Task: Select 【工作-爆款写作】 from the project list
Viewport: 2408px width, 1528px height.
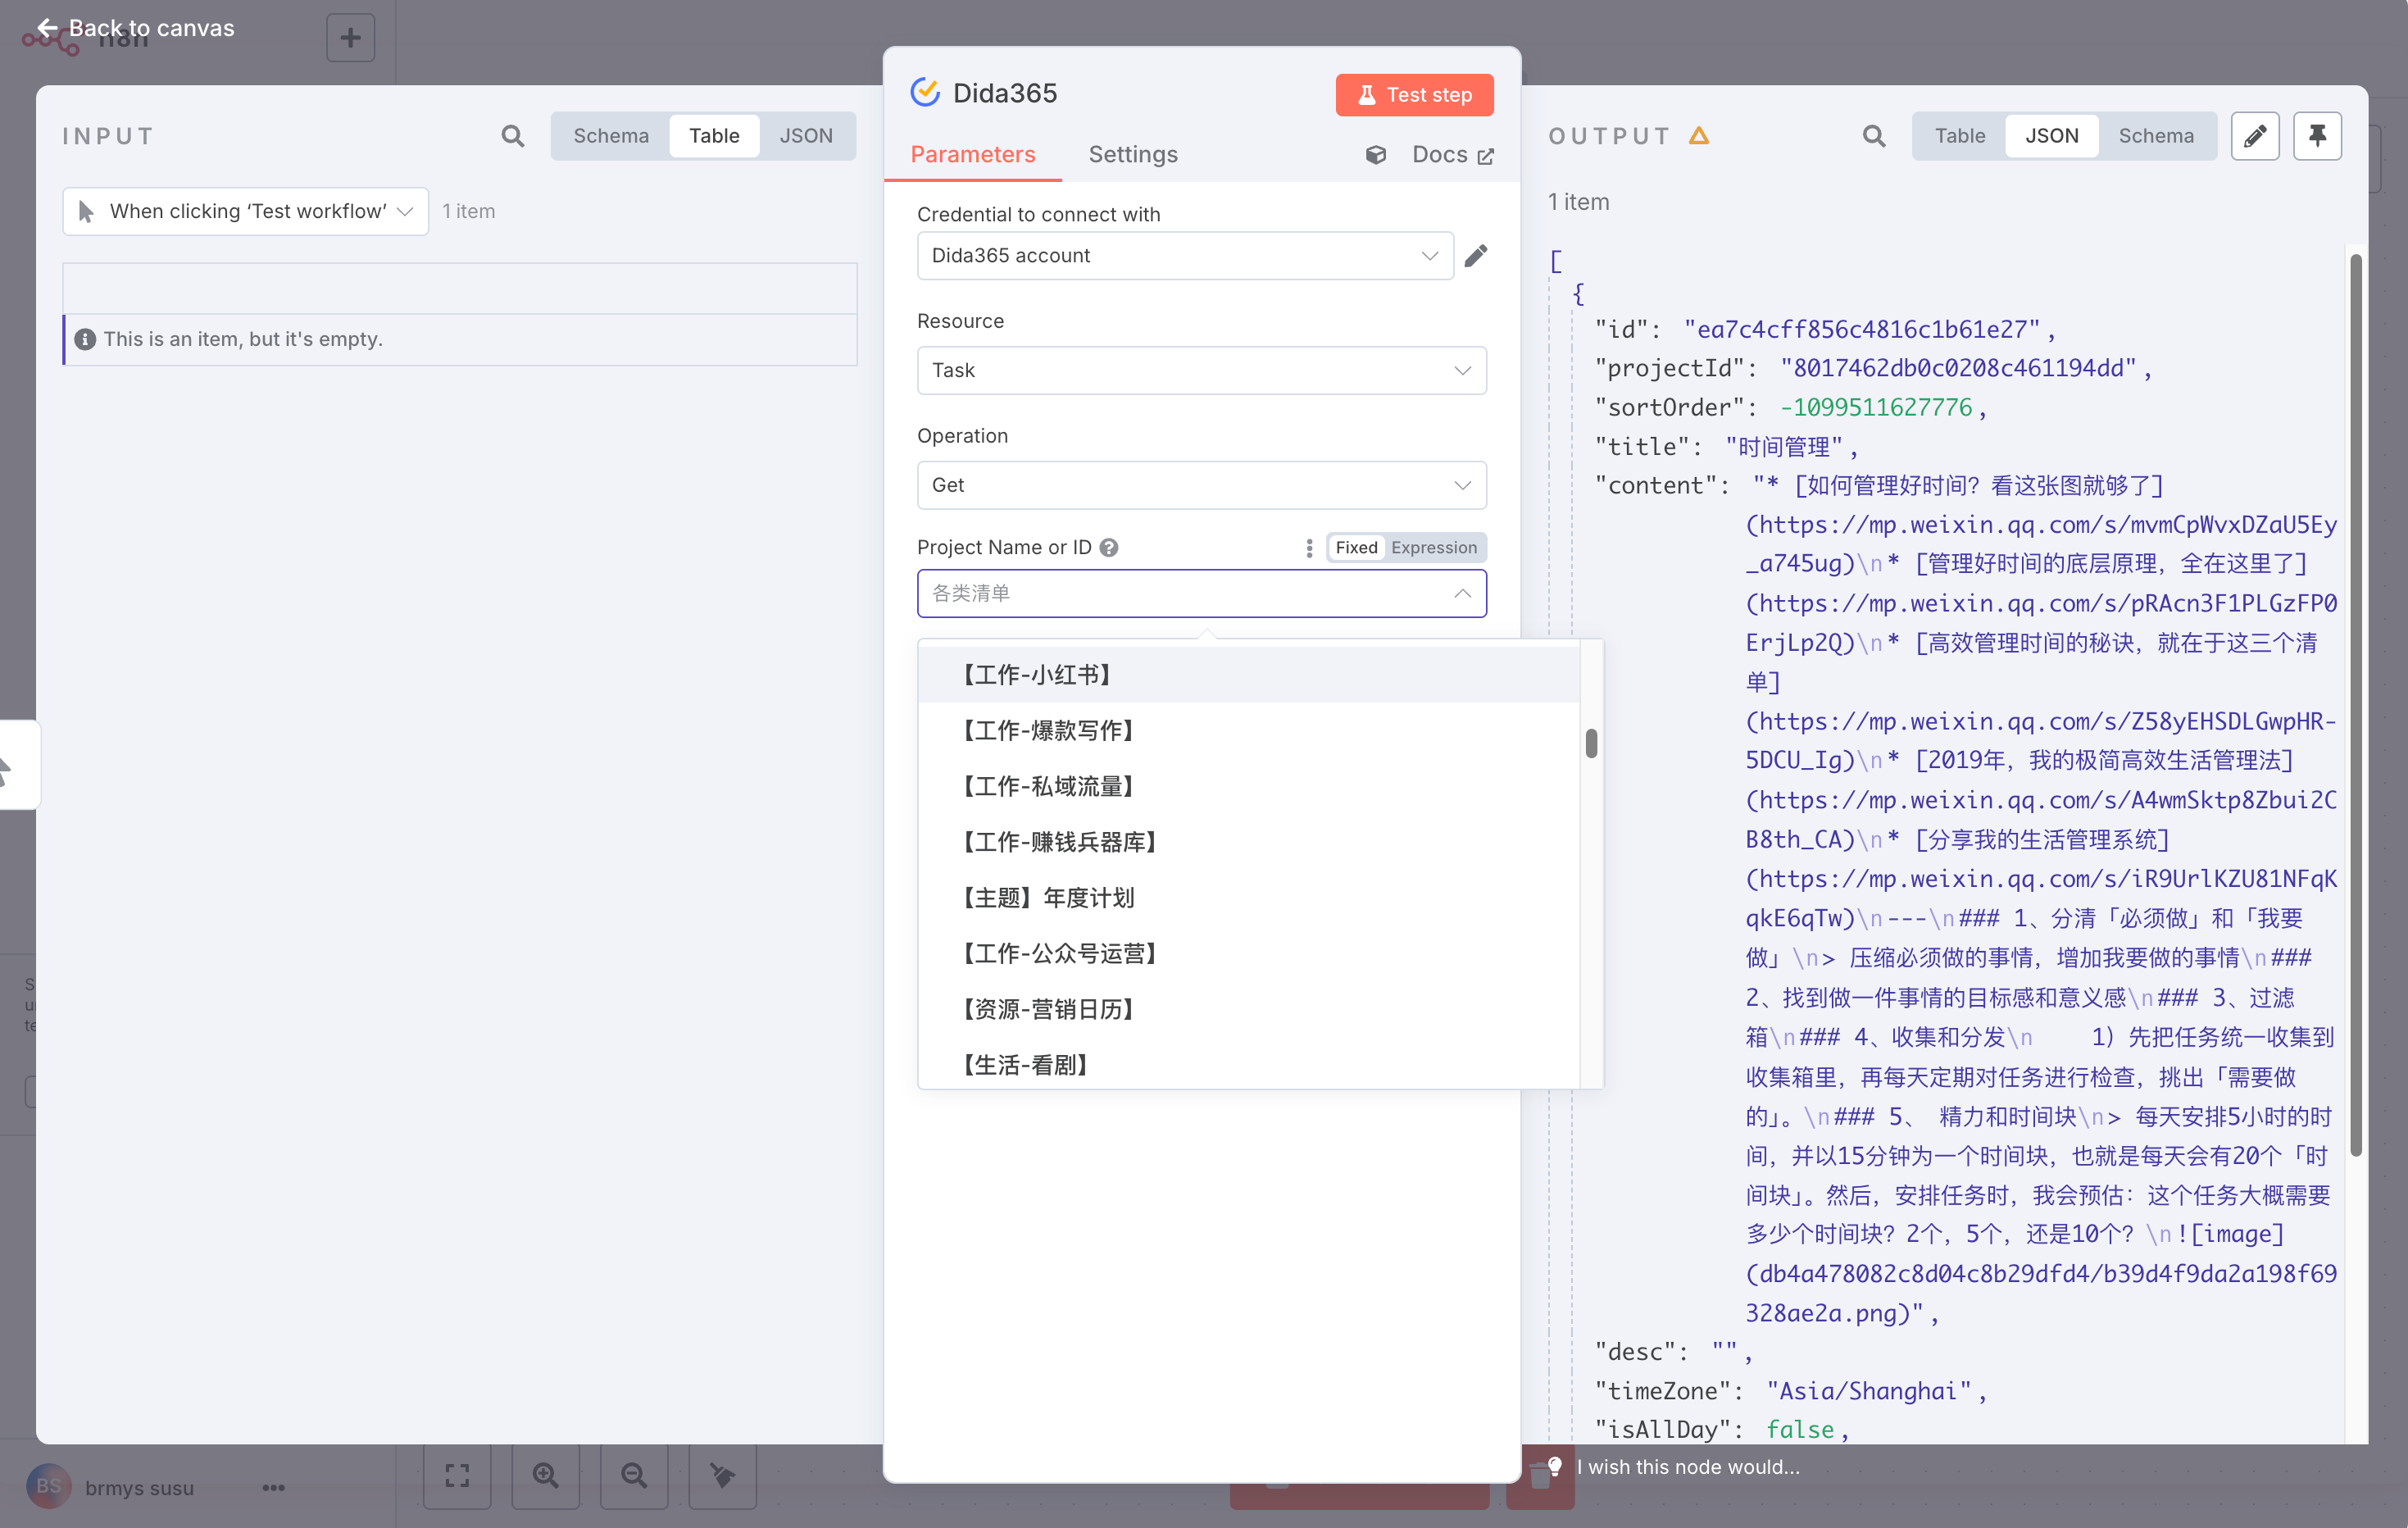Action: [1048, 731]
